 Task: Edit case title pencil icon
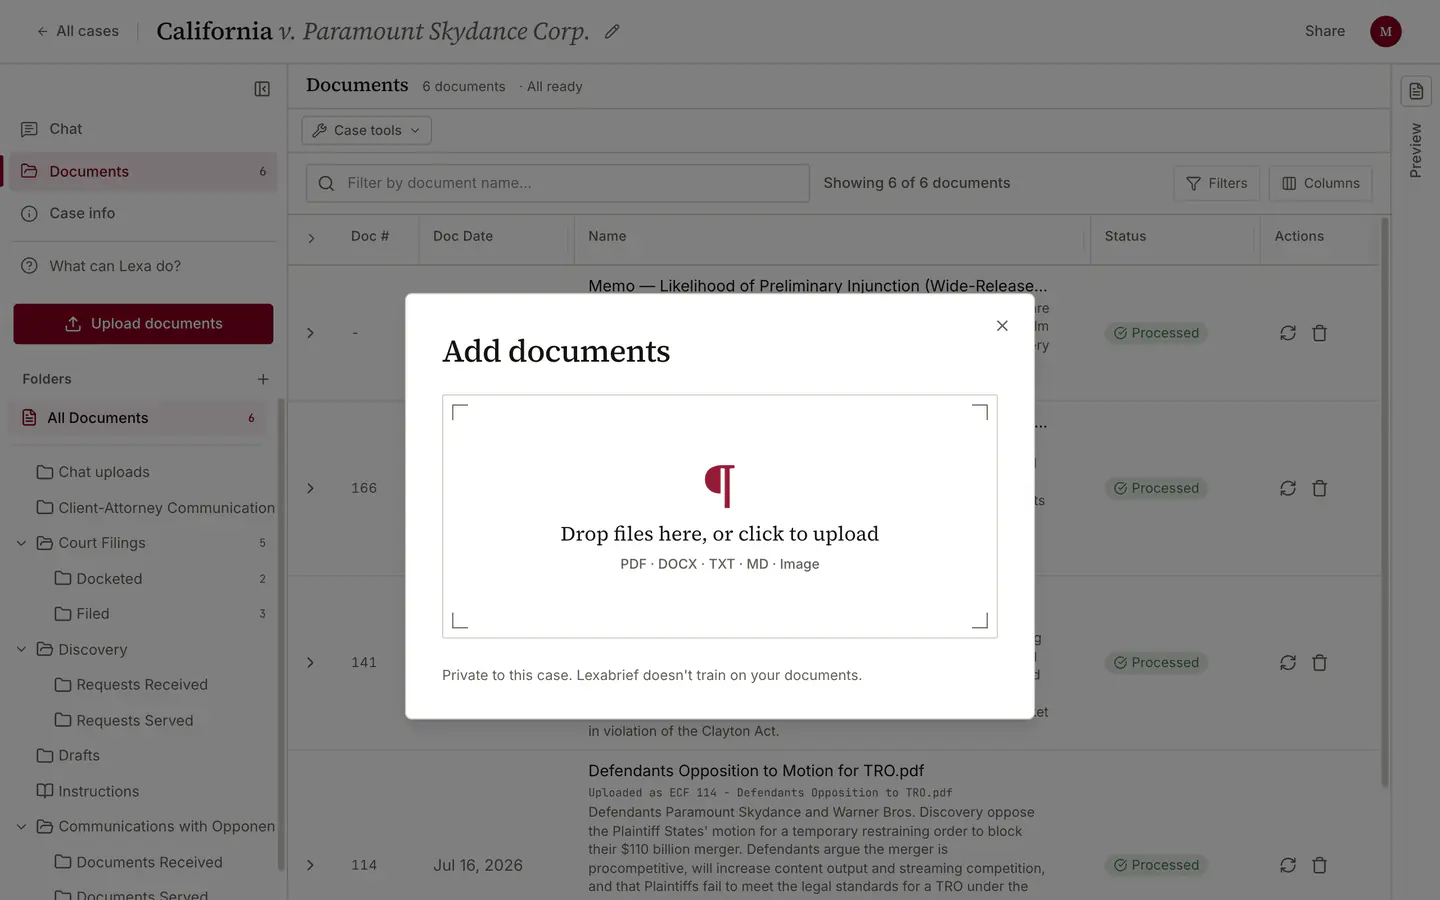[612, 32]
